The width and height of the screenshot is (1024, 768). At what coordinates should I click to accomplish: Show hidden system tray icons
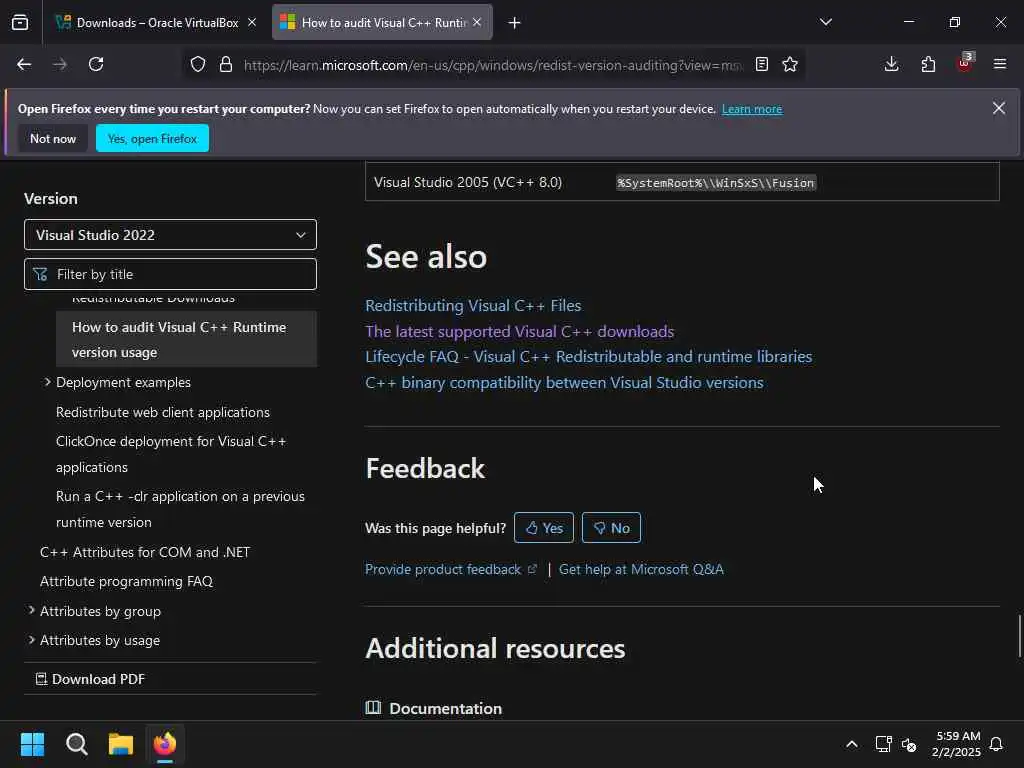coord(852,744)
